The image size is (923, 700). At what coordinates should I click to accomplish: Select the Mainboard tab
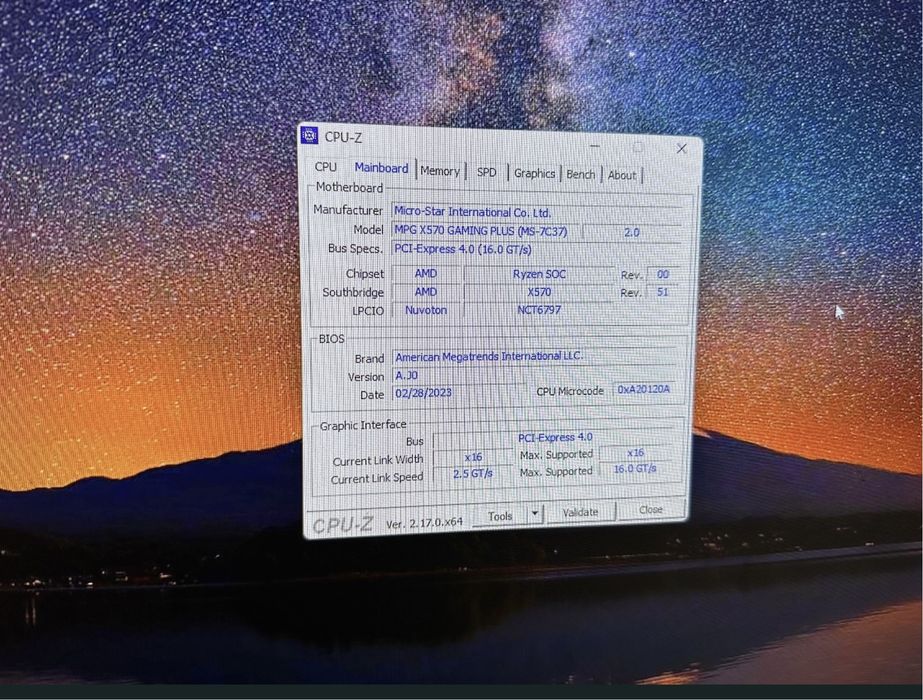381,168
